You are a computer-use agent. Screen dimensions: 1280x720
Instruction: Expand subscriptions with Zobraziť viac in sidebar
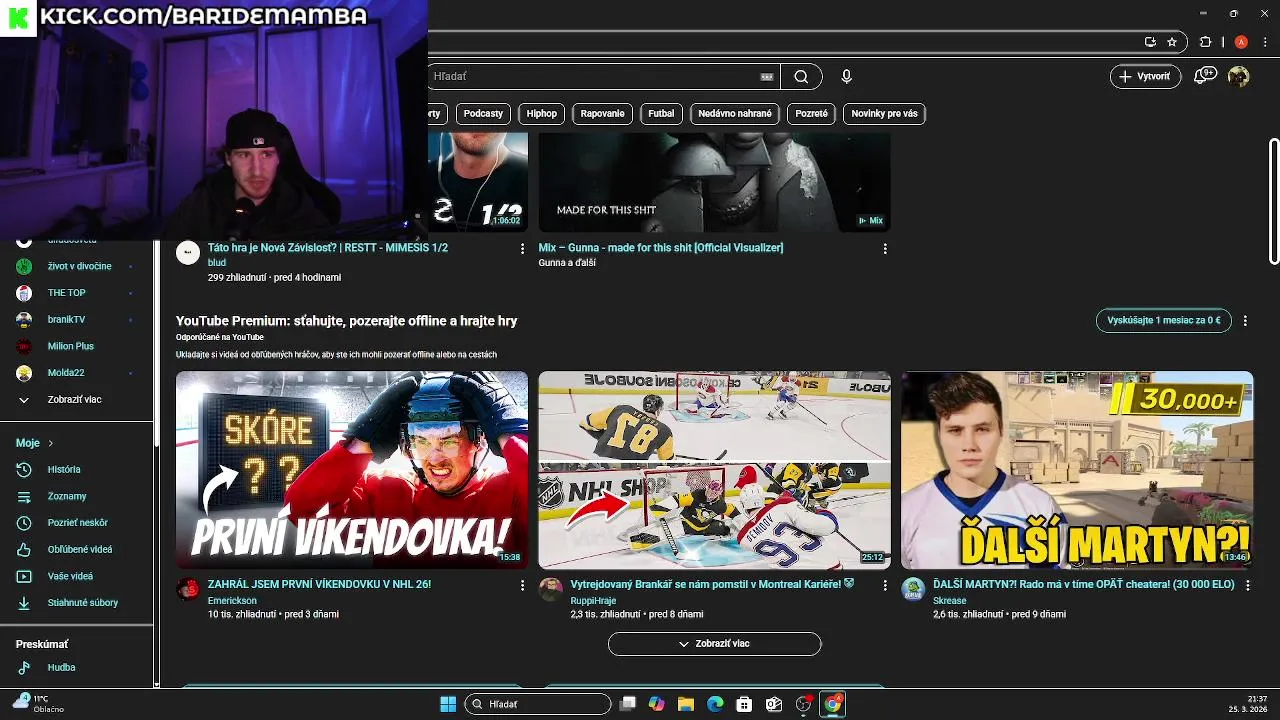point(75,399)
